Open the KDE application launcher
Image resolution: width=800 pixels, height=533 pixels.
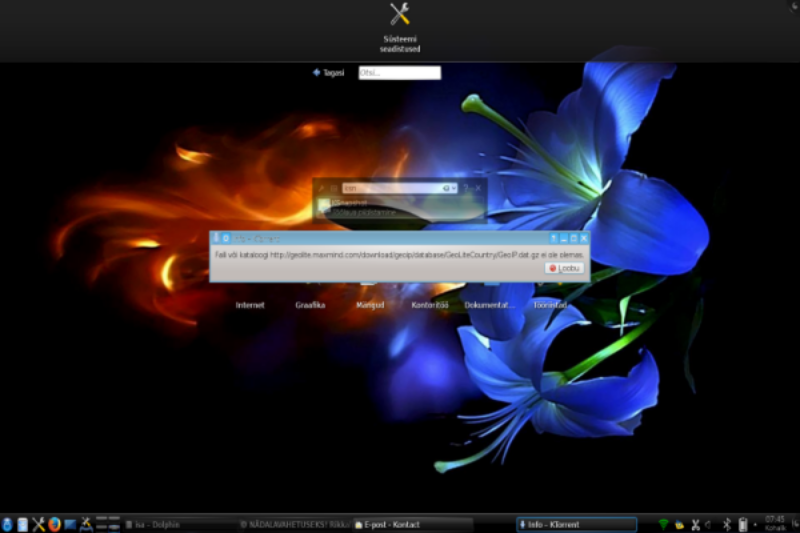pyautogui.click(x=7, y=524)
